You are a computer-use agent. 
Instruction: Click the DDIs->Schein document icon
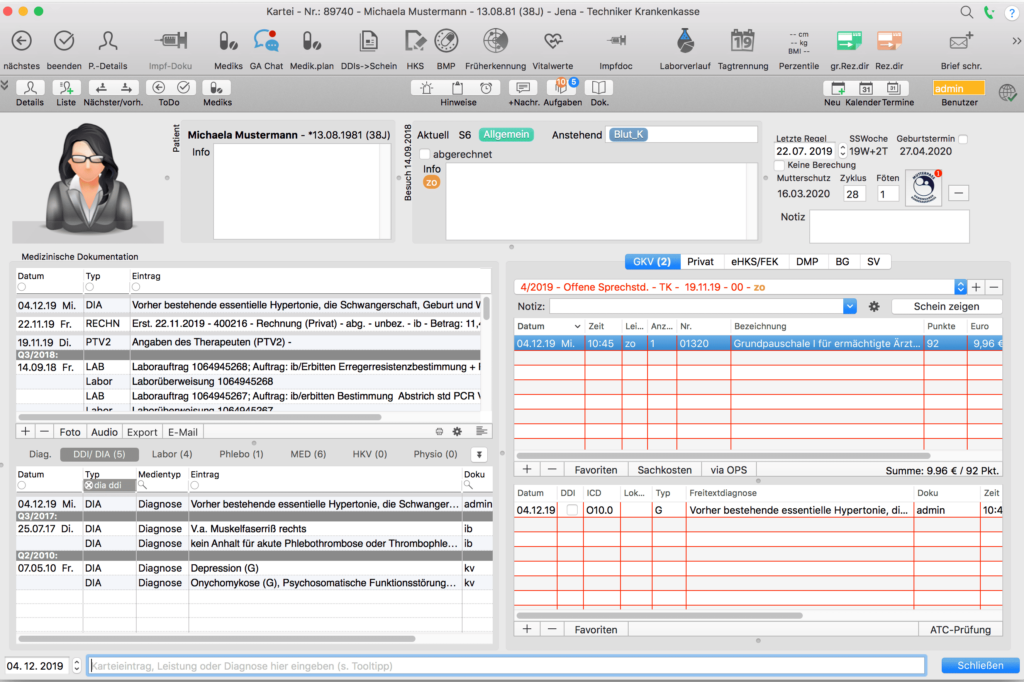(x=369, y=41)
